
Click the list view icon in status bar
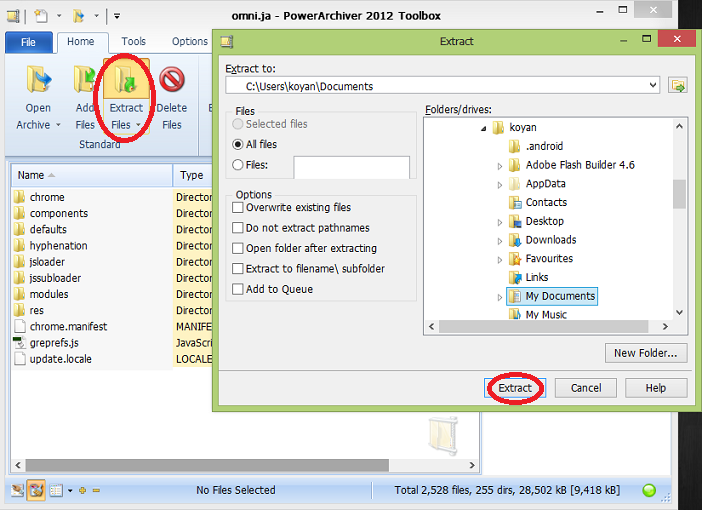[56, 490]
